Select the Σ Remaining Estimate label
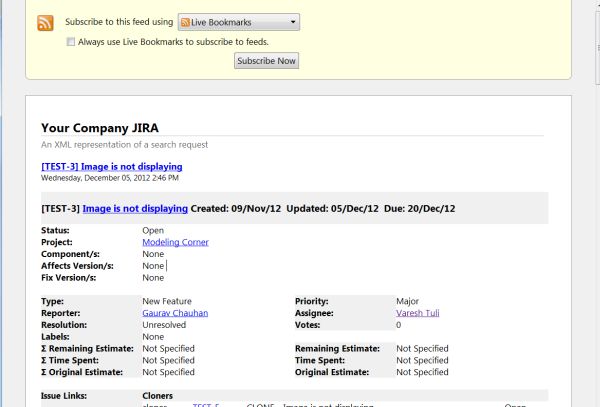 click(x=87, y=348)
